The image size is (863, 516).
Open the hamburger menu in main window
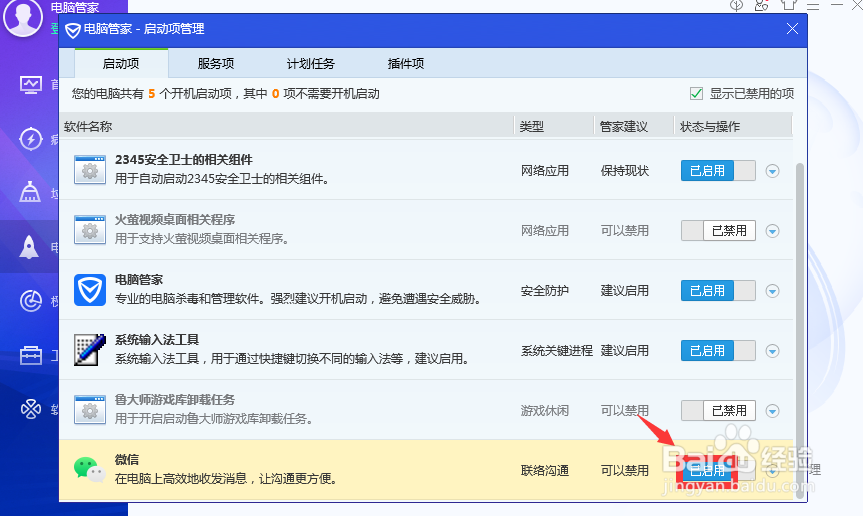click(813, 6)
